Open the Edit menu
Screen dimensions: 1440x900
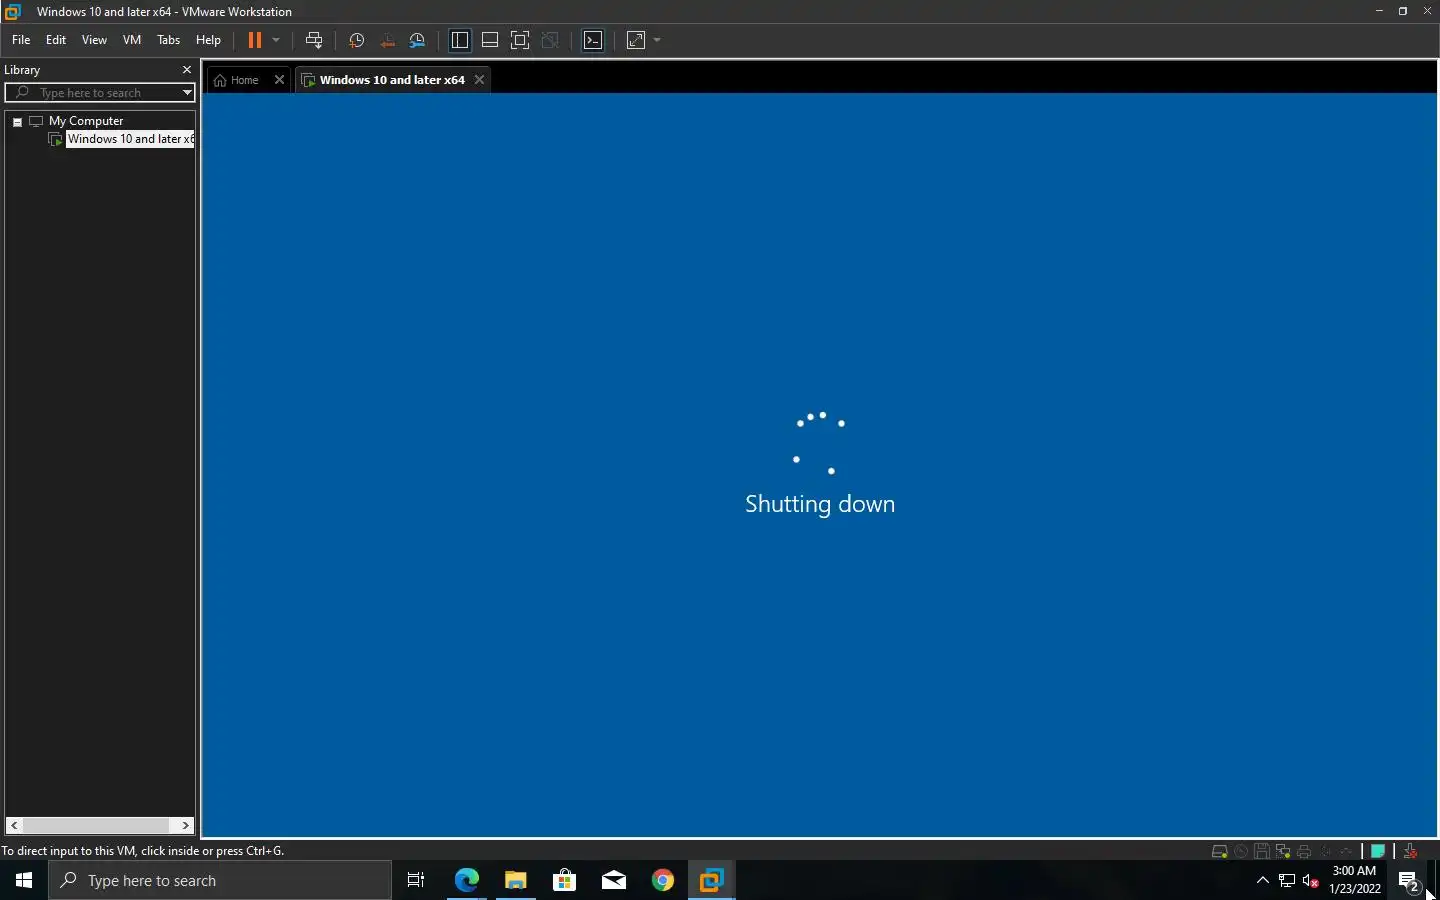pos(56,40)
